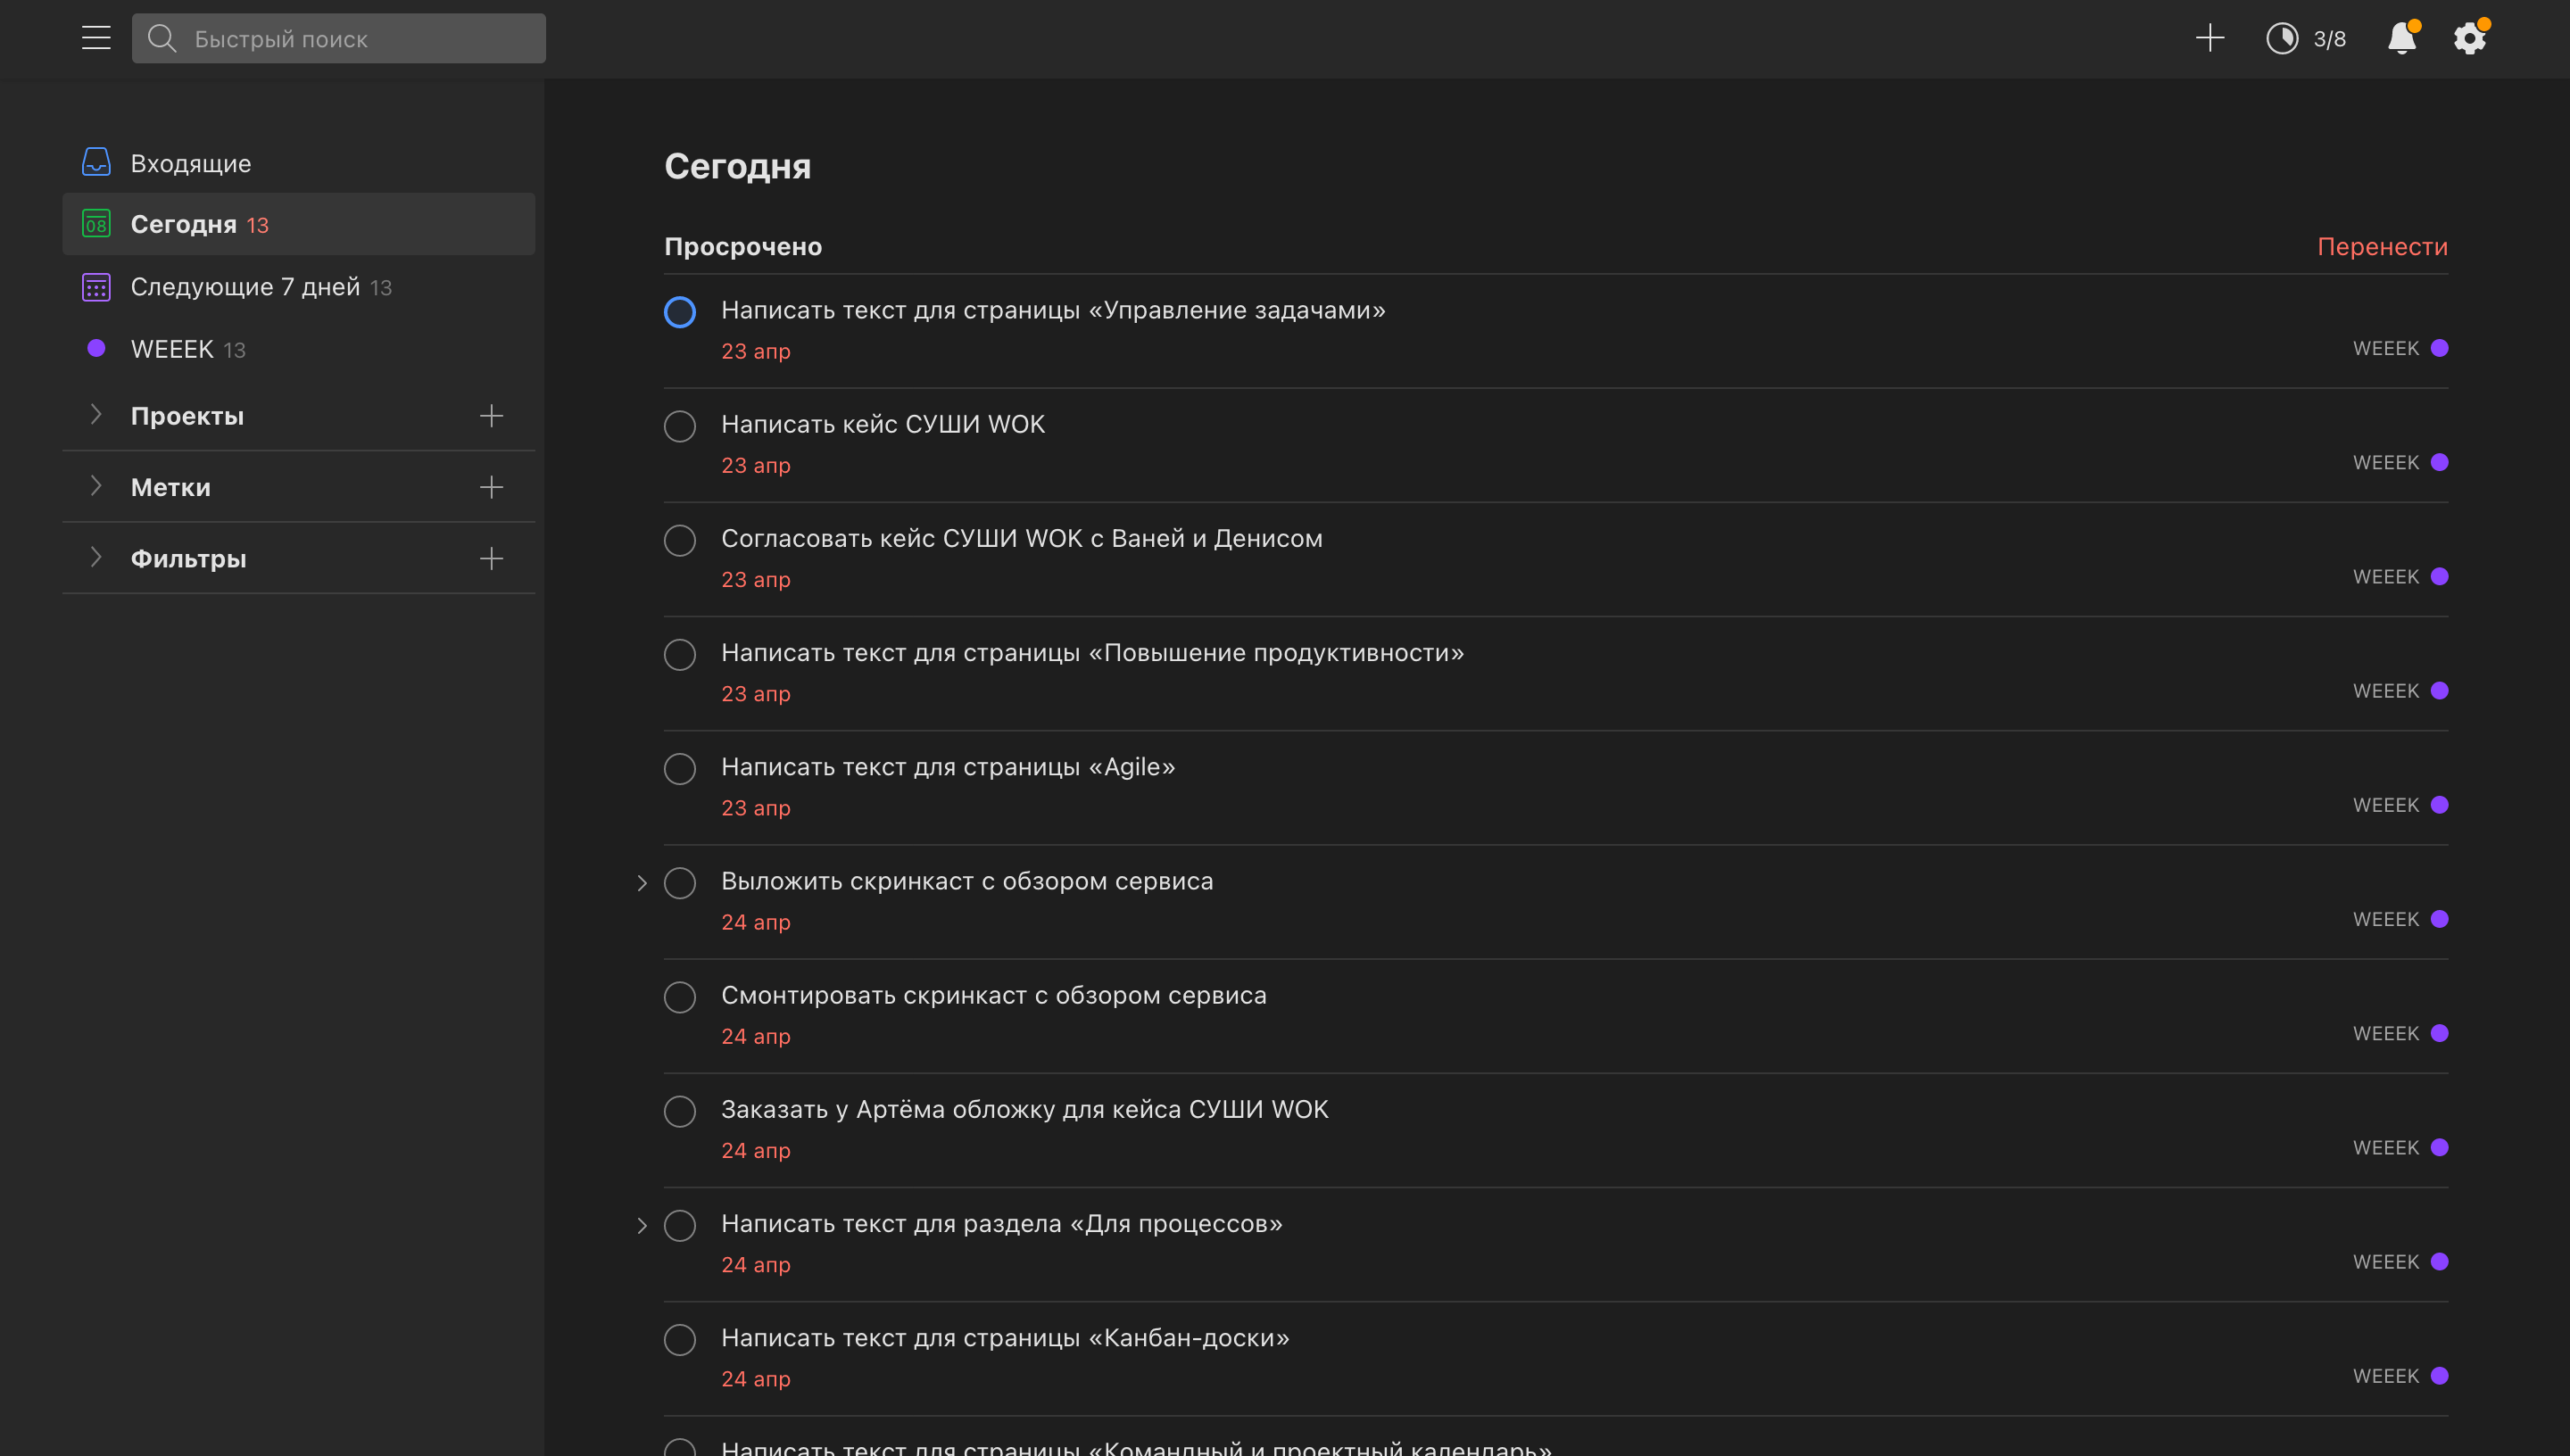Complete task Написать кейс СУШИ WOK
The height and width of the screenshot is (1456, 2570).
pyautogui.click(x=680, y=426)
